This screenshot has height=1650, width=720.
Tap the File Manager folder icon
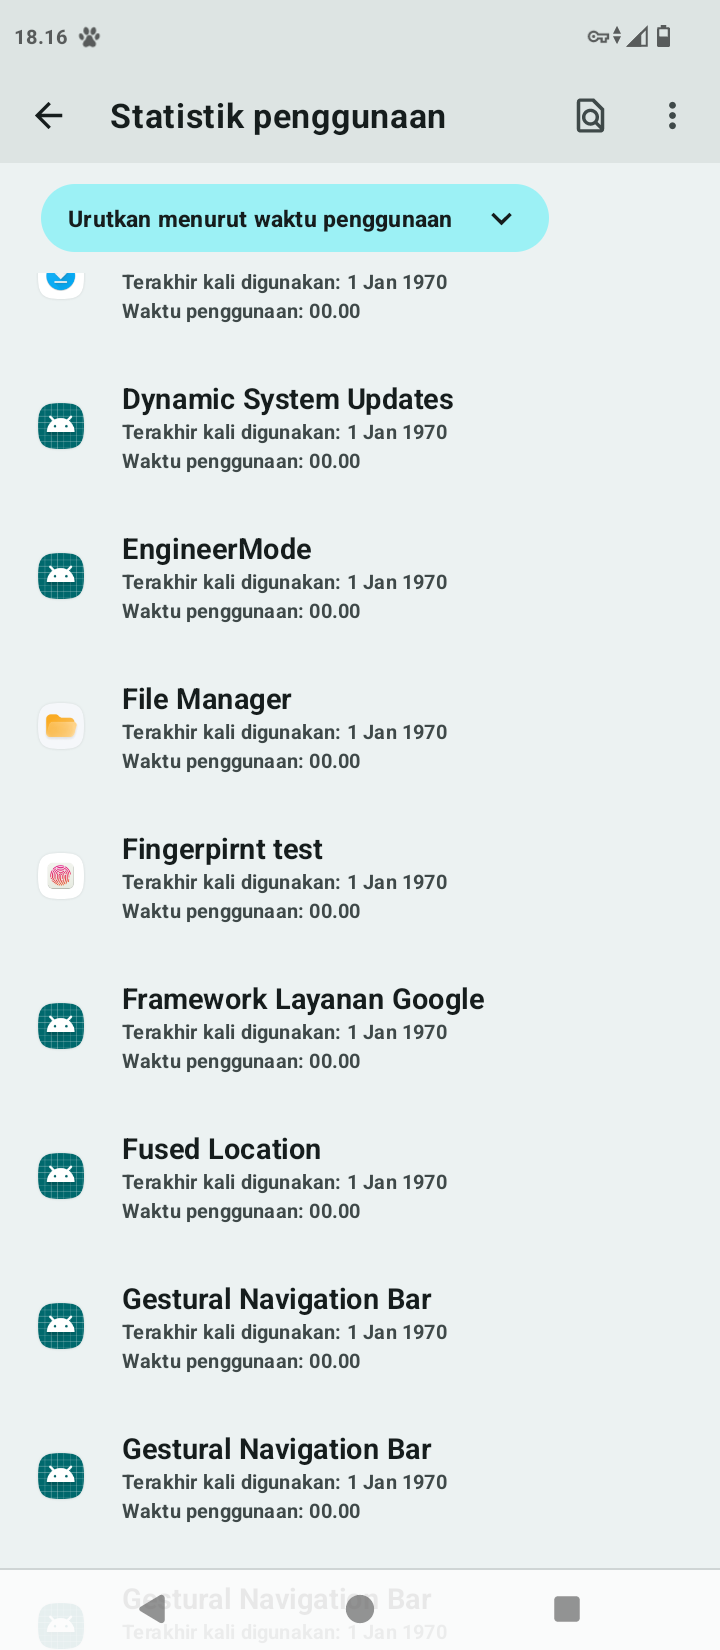(61, 726)
